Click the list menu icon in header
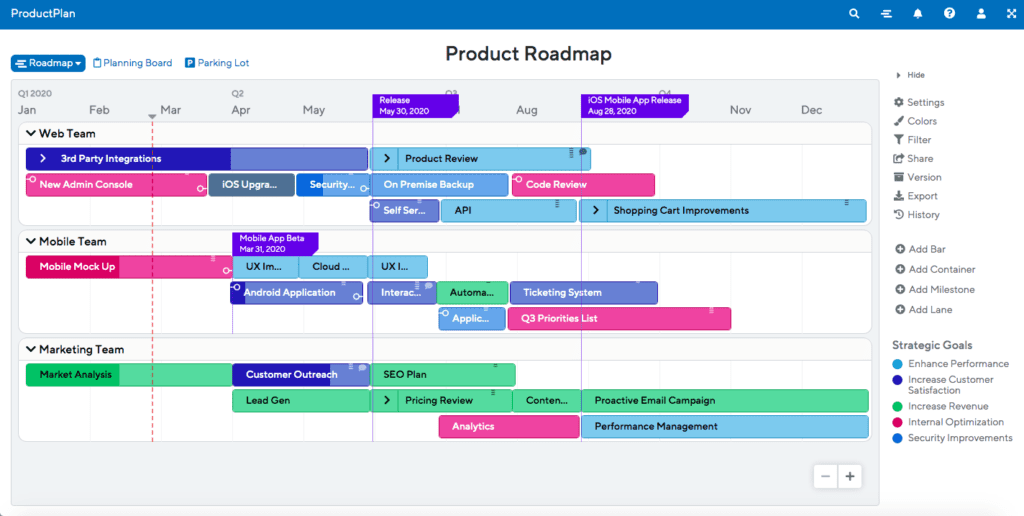 (x=886, y=14)
